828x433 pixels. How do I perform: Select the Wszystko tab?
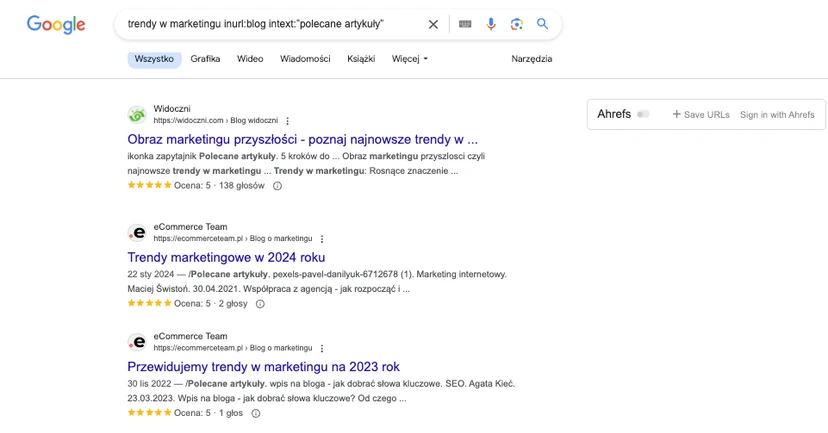[x=154, y=59]
